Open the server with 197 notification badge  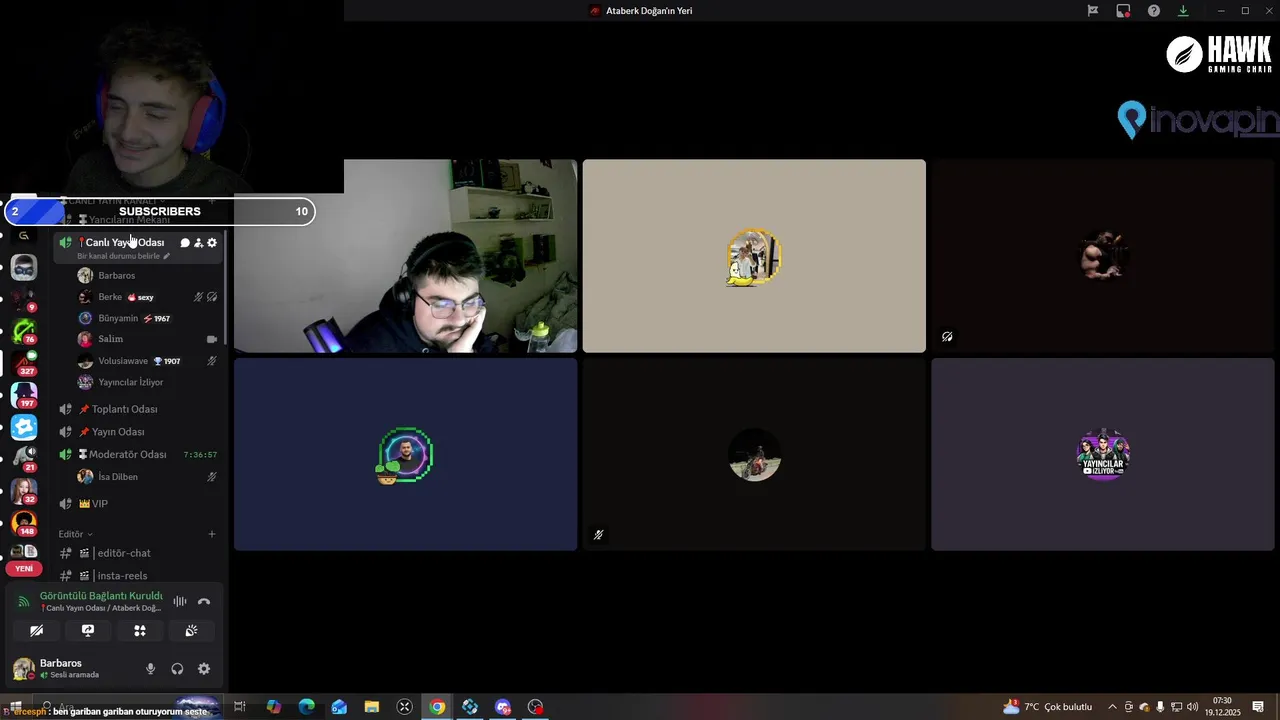coord(24,395)
